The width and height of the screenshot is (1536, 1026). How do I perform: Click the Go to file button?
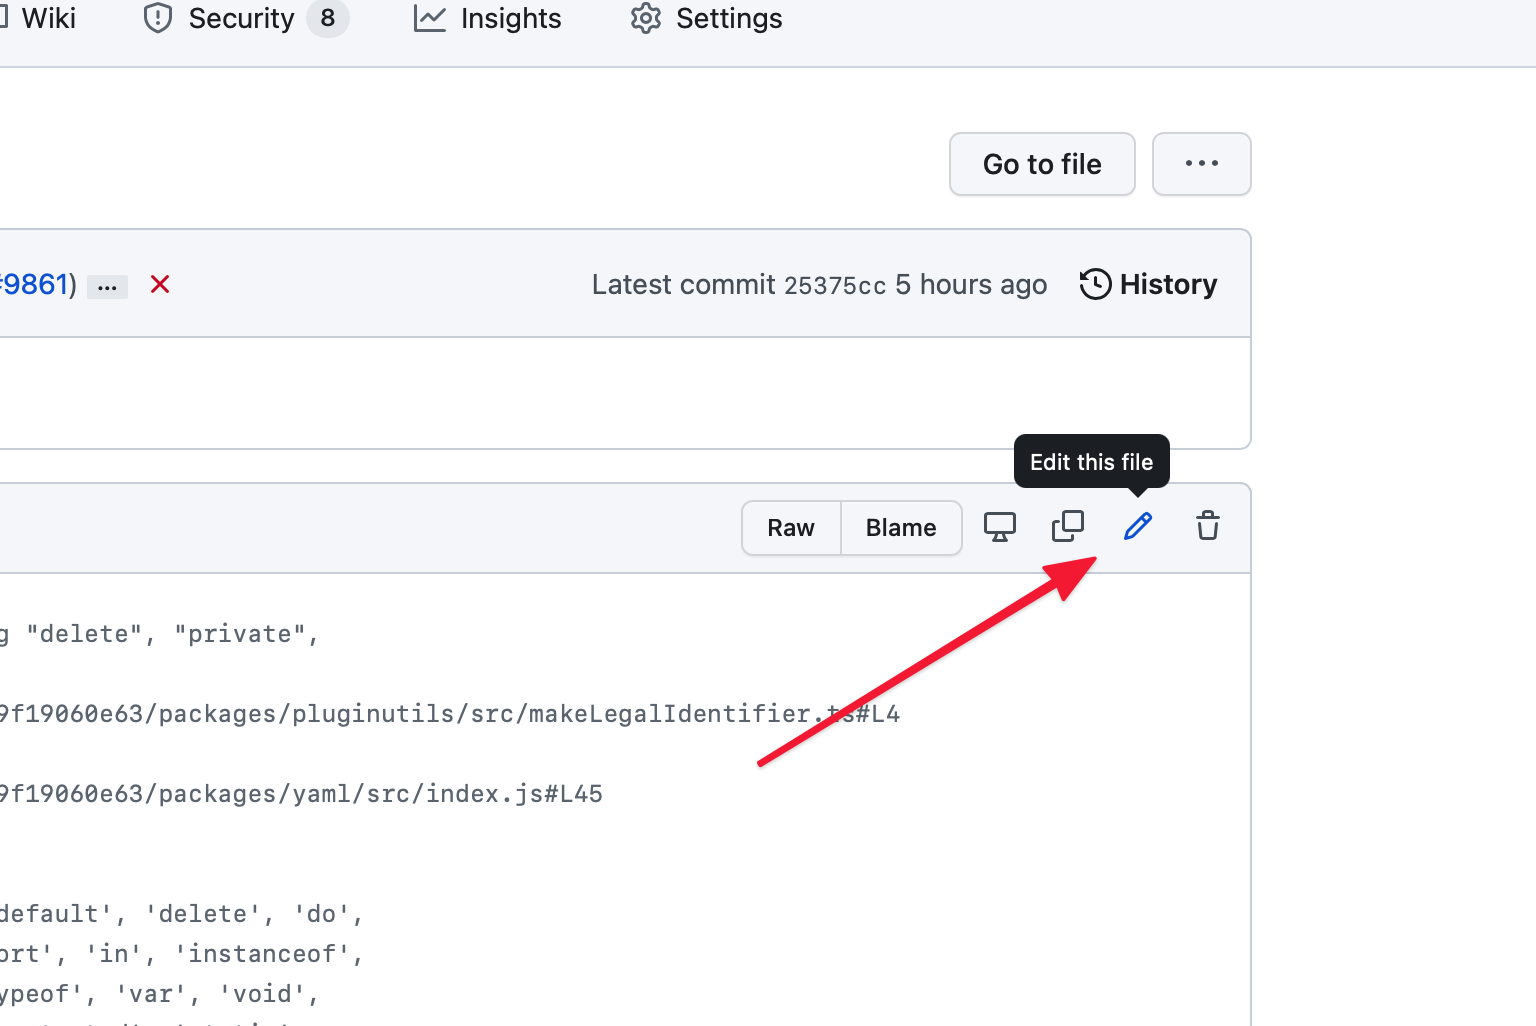pyautogui.click(x=1042, y=164)
